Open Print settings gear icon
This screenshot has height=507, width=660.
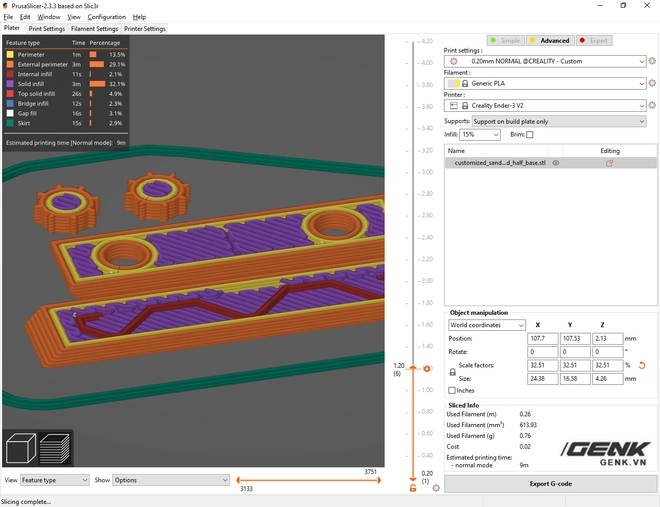pyautogui.click(x=652, y=61)
